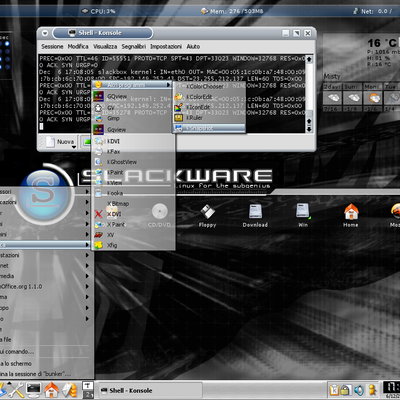Open the Win drive desktop icon

click(x=303, y=216)
